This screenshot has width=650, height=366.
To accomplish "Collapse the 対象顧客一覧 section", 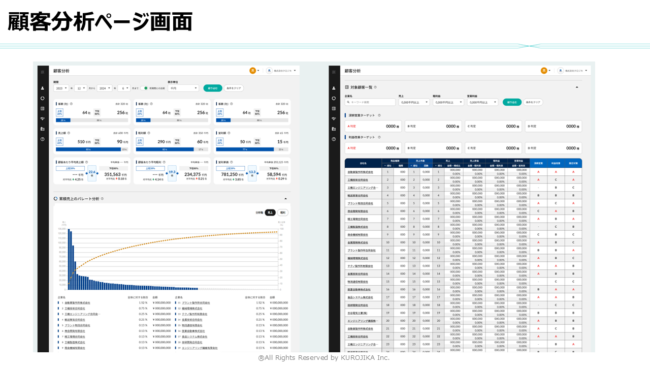I will tap(577, 87).
